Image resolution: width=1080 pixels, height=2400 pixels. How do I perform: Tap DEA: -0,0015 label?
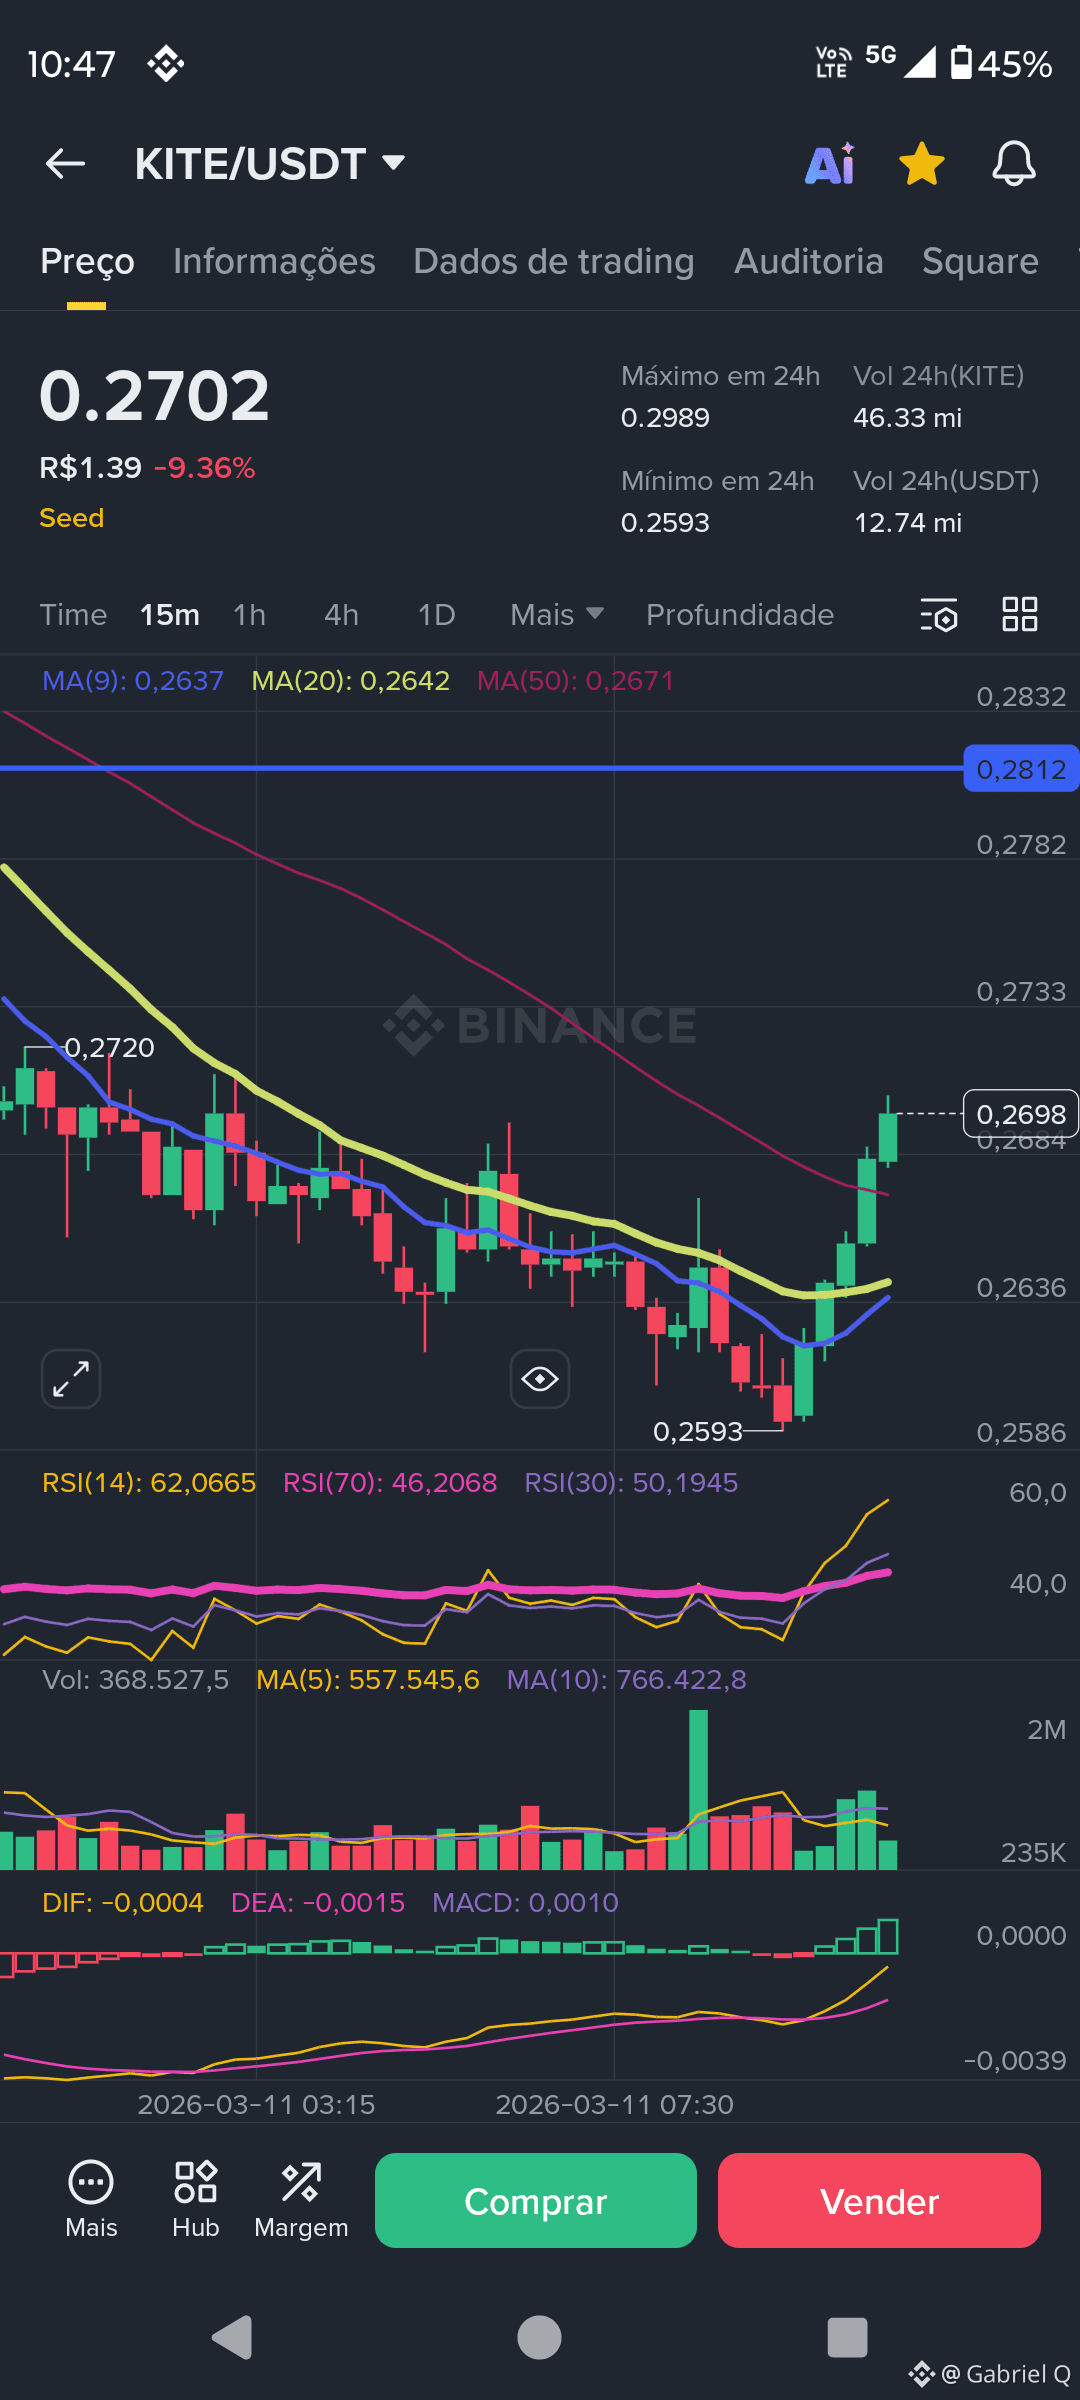coord(318,1903)
